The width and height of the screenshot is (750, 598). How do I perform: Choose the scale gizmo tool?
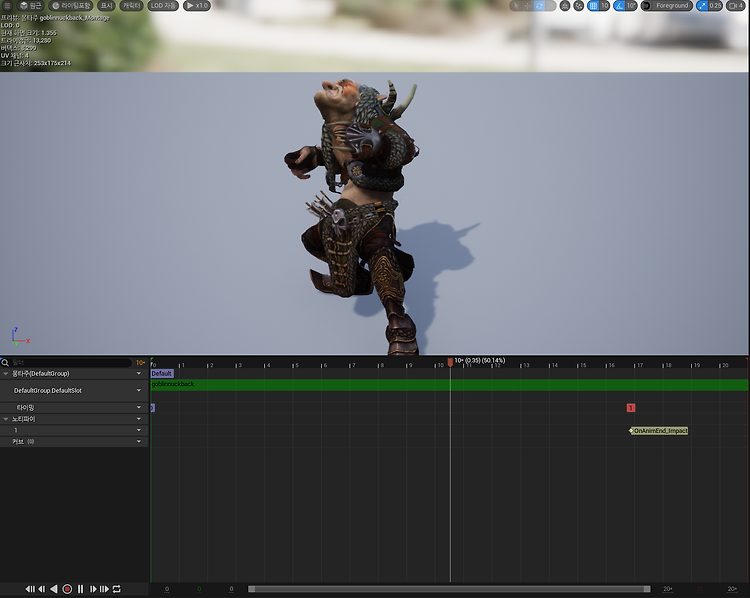tap(551, 6)
